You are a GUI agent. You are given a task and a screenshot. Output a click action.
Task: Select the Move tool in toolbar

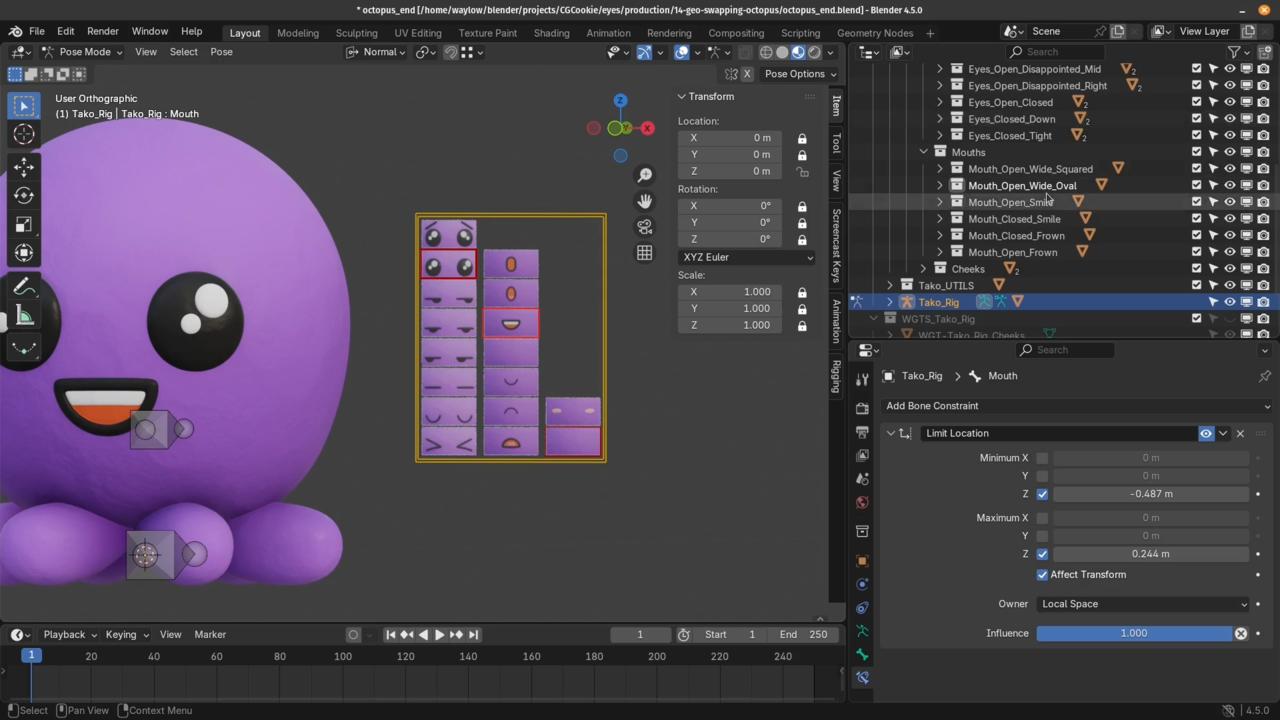click(24, 167)
